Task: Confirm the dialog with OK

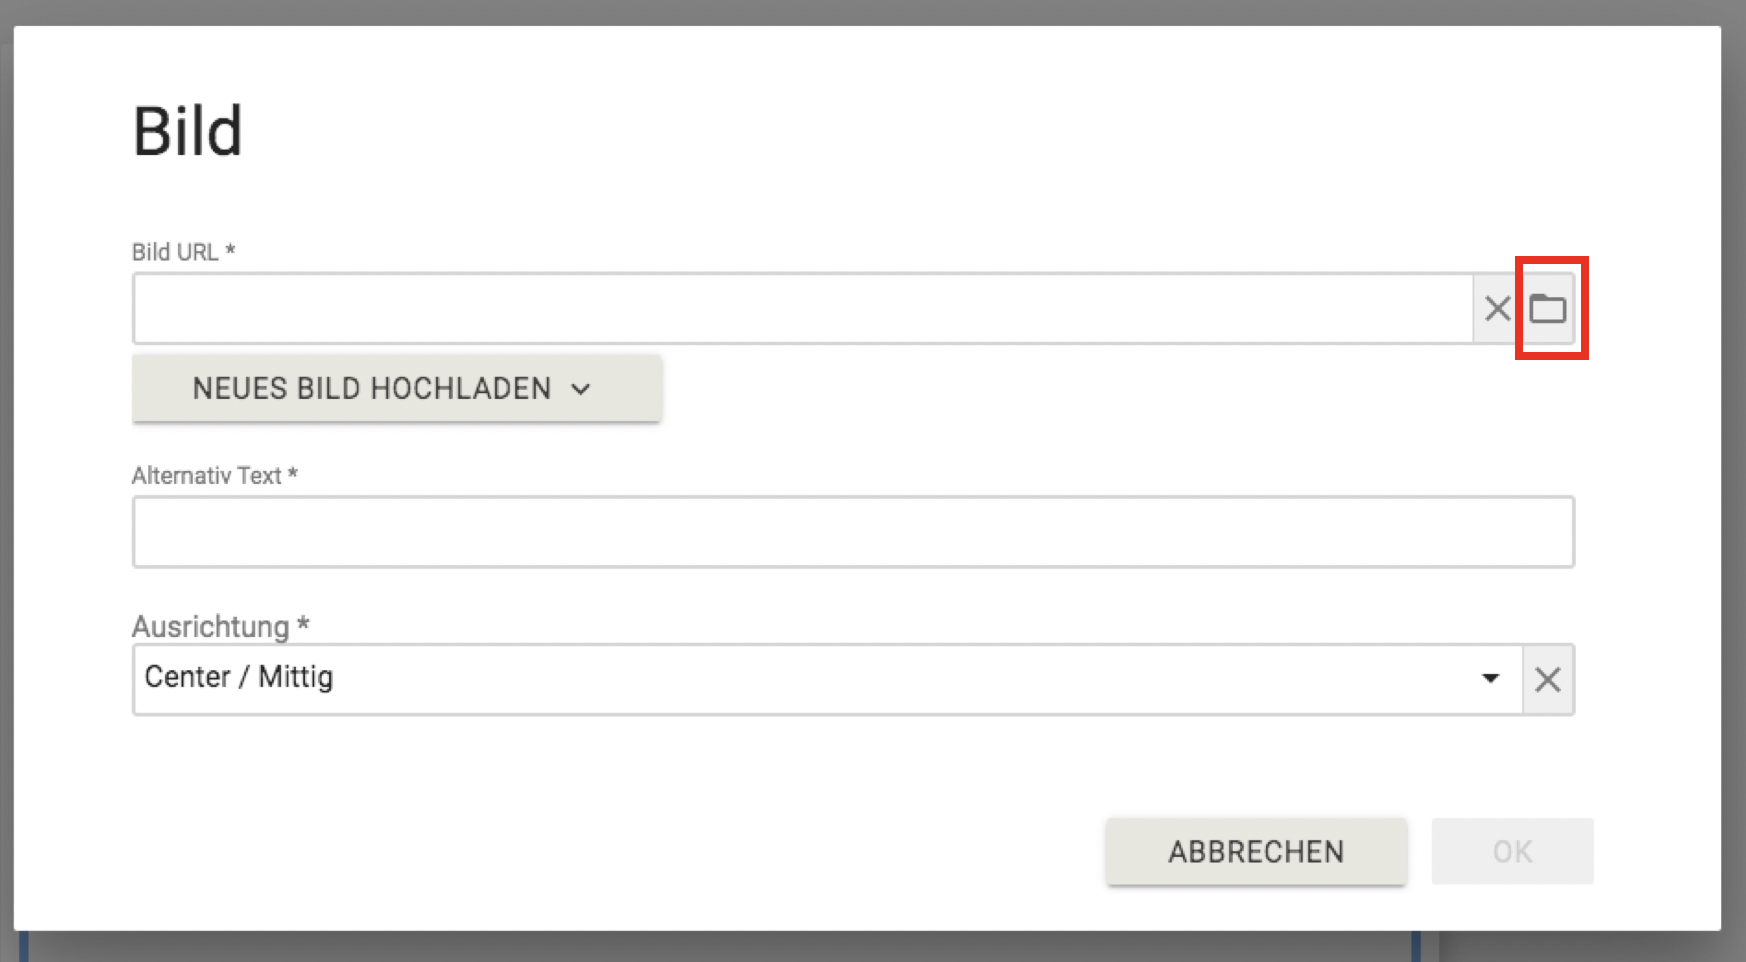Action: (1512, 851)
